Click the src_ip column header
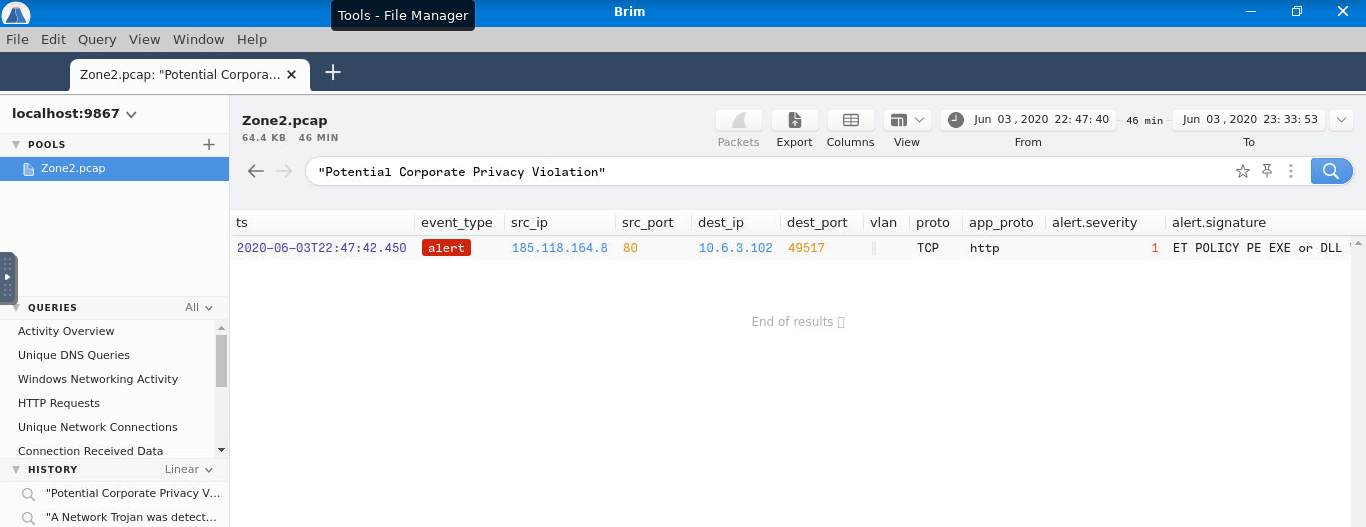The height and width of the screenshot is (527, 1366). [x=528, y=222]
